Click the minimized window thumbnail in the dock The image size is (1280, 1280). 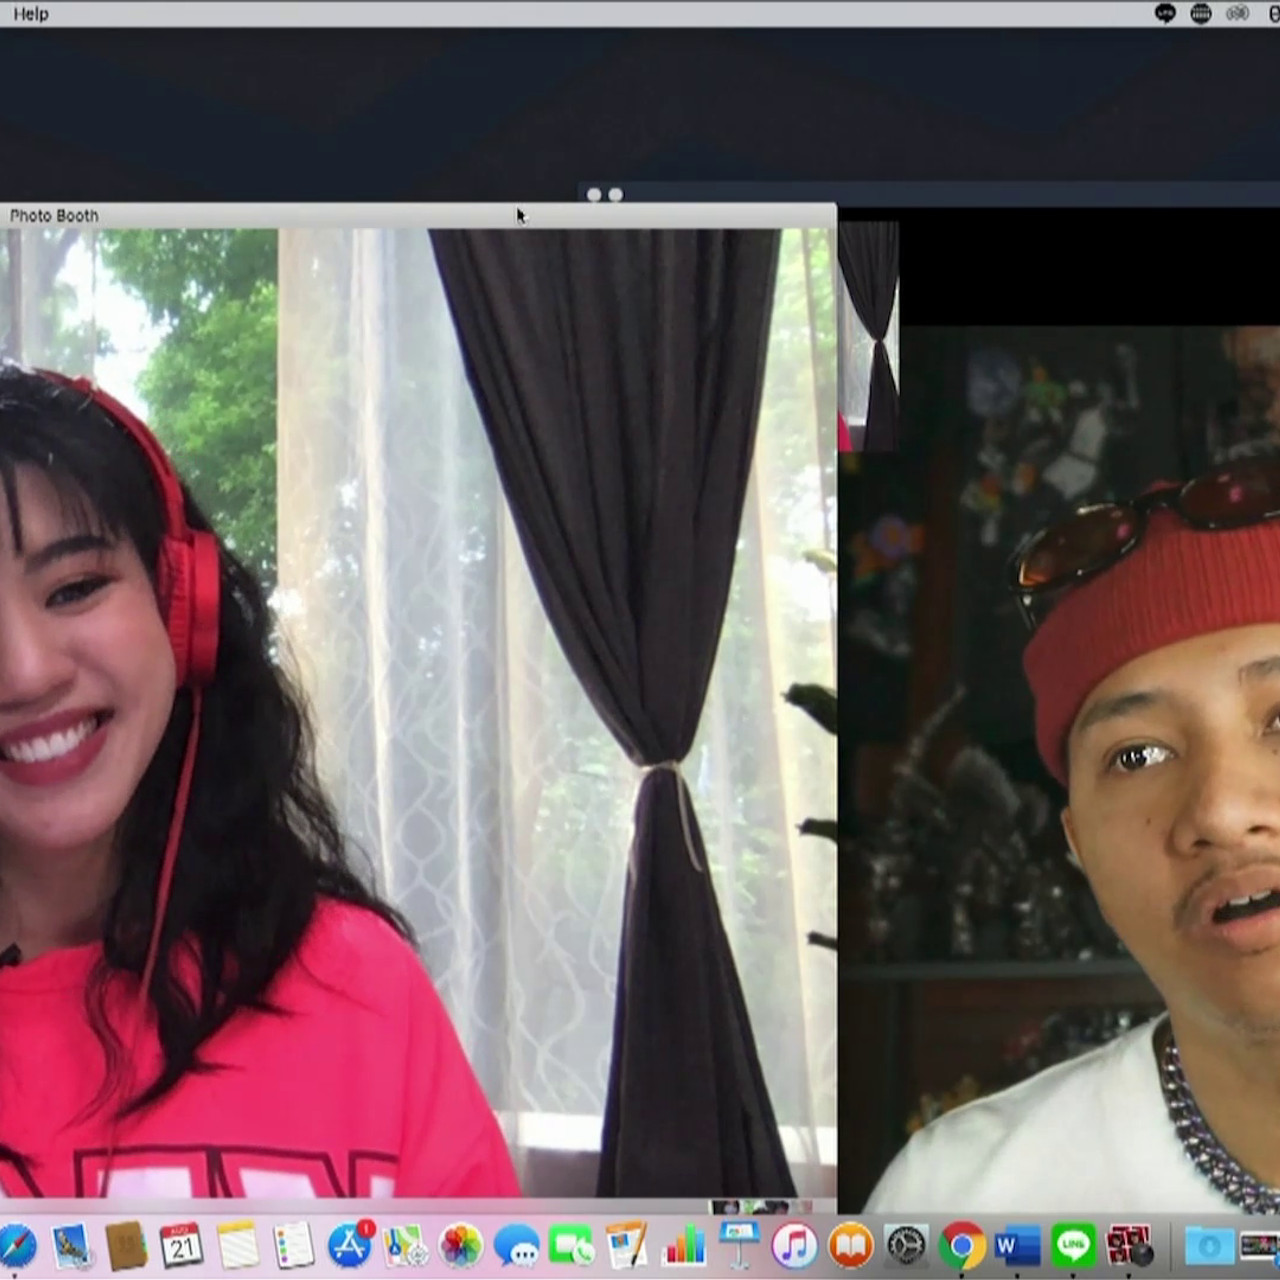click(1260, 1246)
